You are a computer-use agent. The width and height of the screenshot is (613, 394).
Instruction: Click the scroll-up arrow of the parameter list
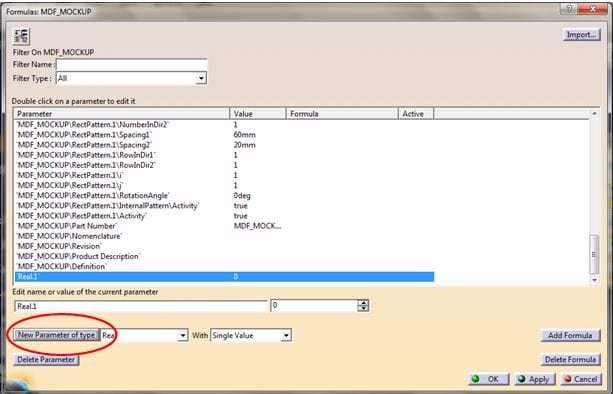(594, 114)
